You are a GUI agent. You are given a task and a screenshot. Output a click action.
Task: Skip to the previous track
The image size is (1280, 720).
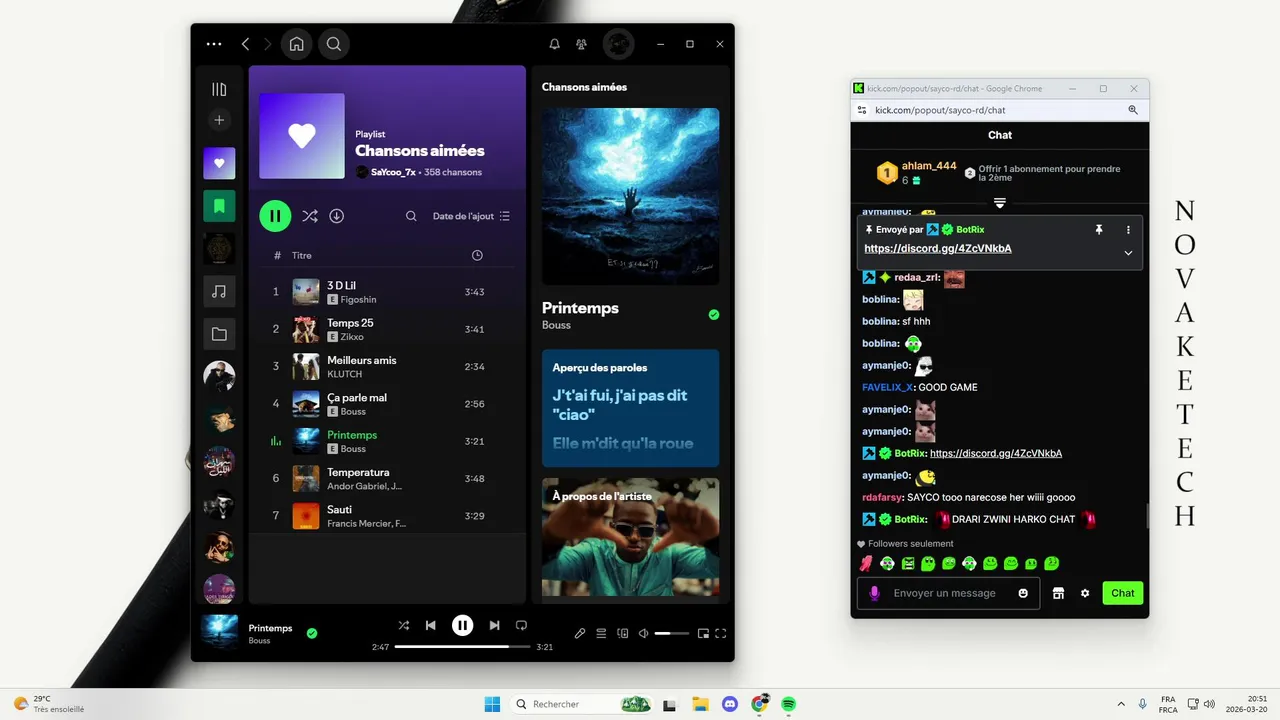[430, 625]
